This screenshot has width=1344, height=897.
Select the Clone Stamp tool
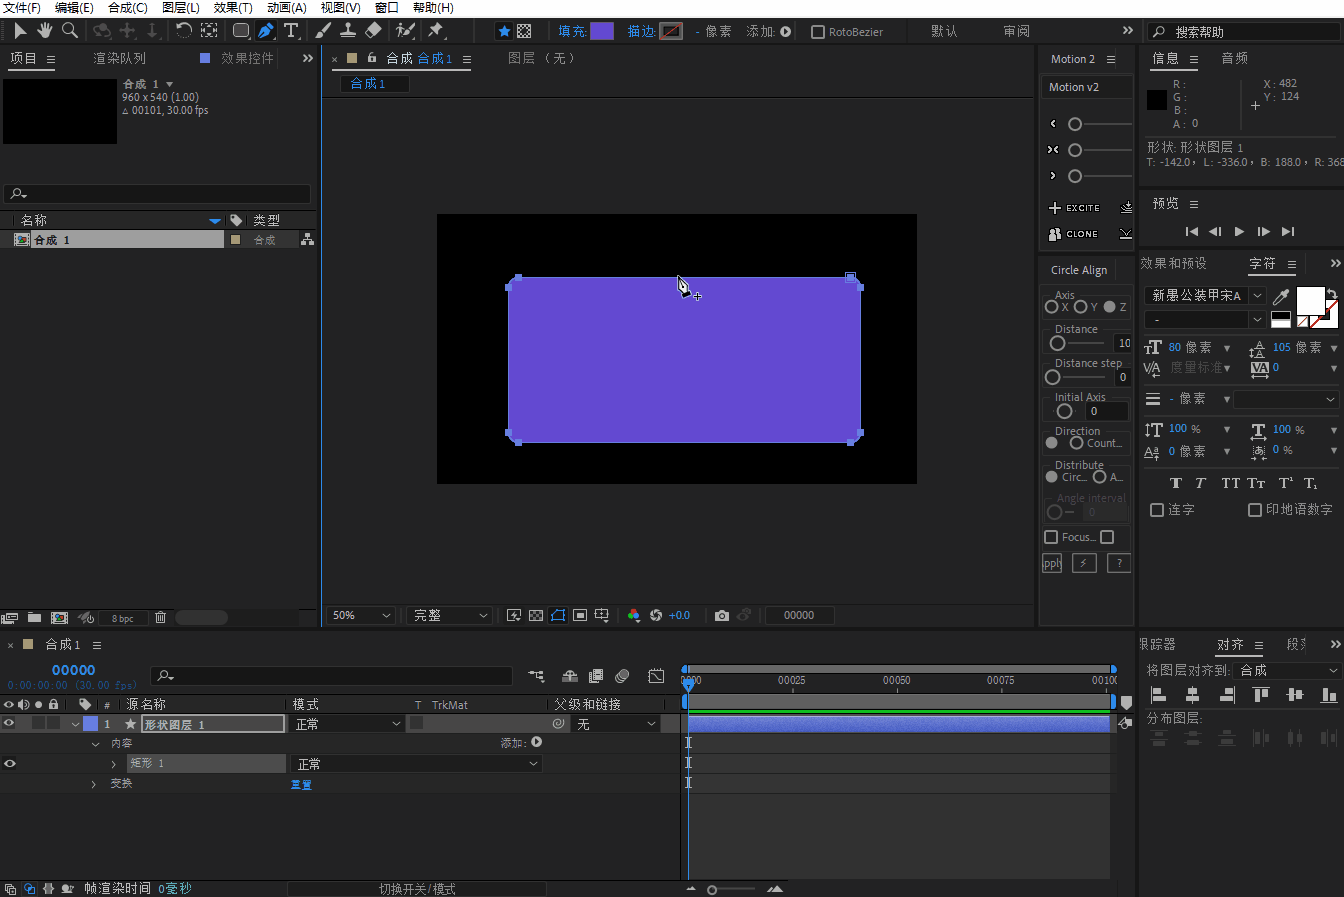348,31
